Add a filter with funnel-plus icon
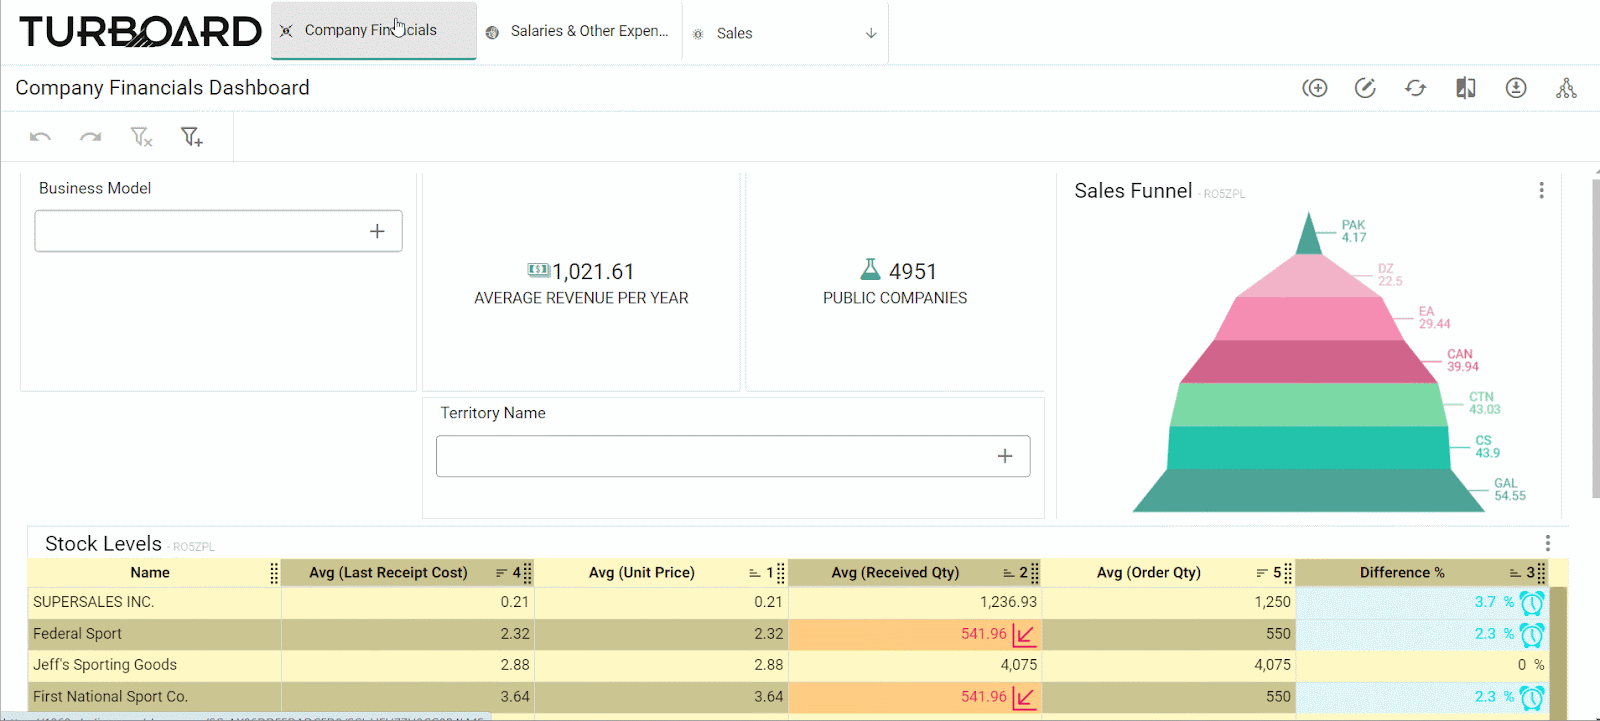Image resolution: width=1600 pixels, height=721 pixels. [x=191, y=137]
